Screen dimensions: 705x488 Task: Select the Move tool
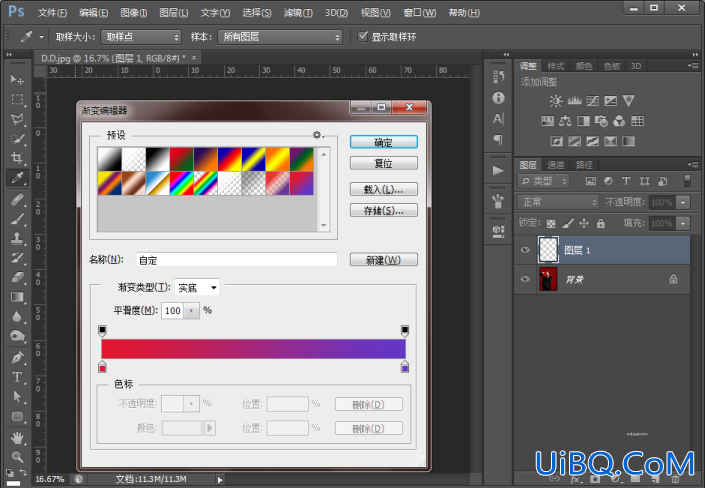(x=17, y=80)
